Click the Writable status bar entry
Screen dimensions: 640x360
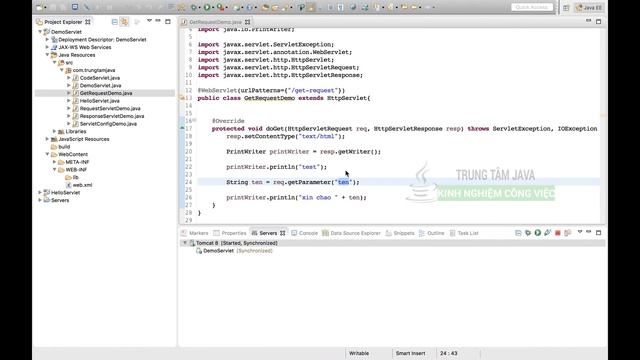(359, 353)
